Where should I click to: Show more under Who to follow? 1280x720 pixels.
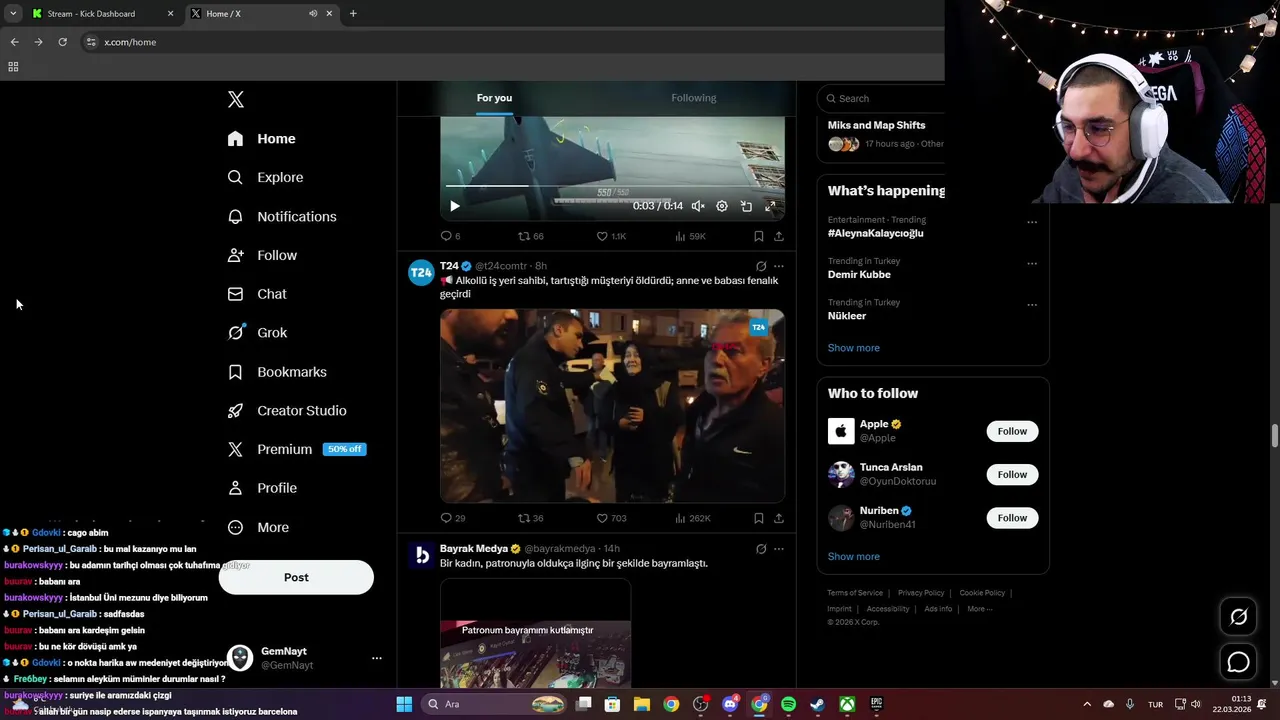click(x=854, y=556)
